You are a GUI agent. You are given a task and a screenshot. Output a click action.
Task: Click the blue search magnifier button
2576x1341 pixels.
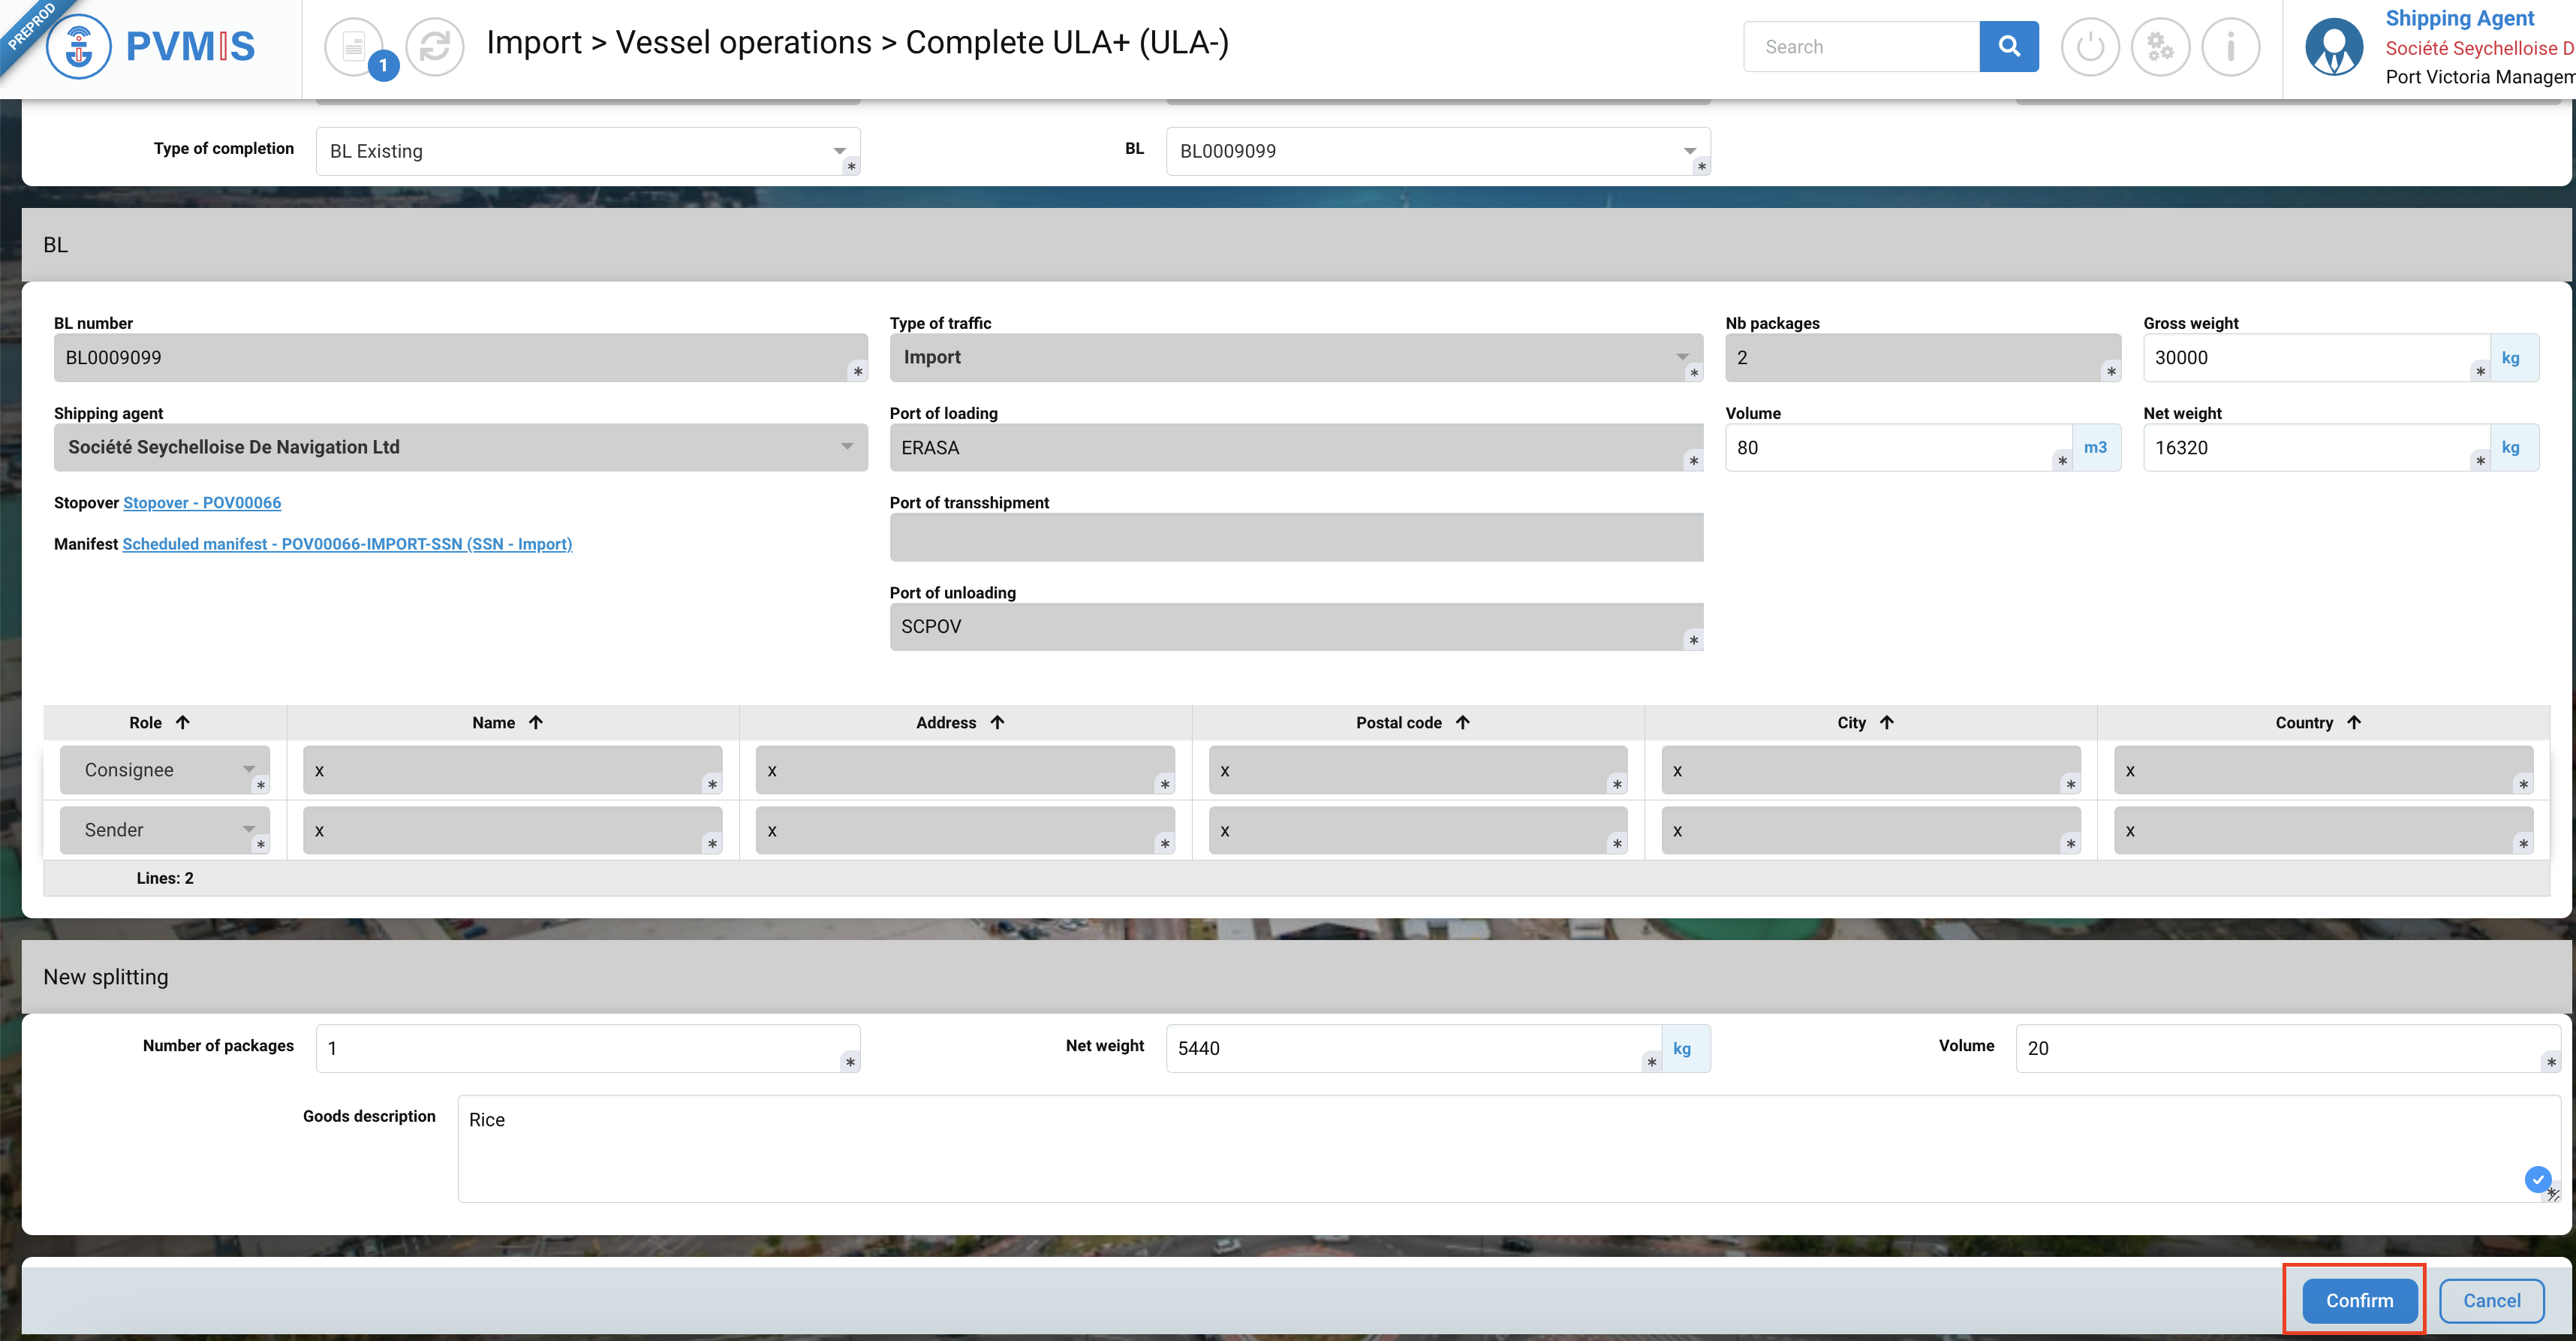(x=2008, y=46)
